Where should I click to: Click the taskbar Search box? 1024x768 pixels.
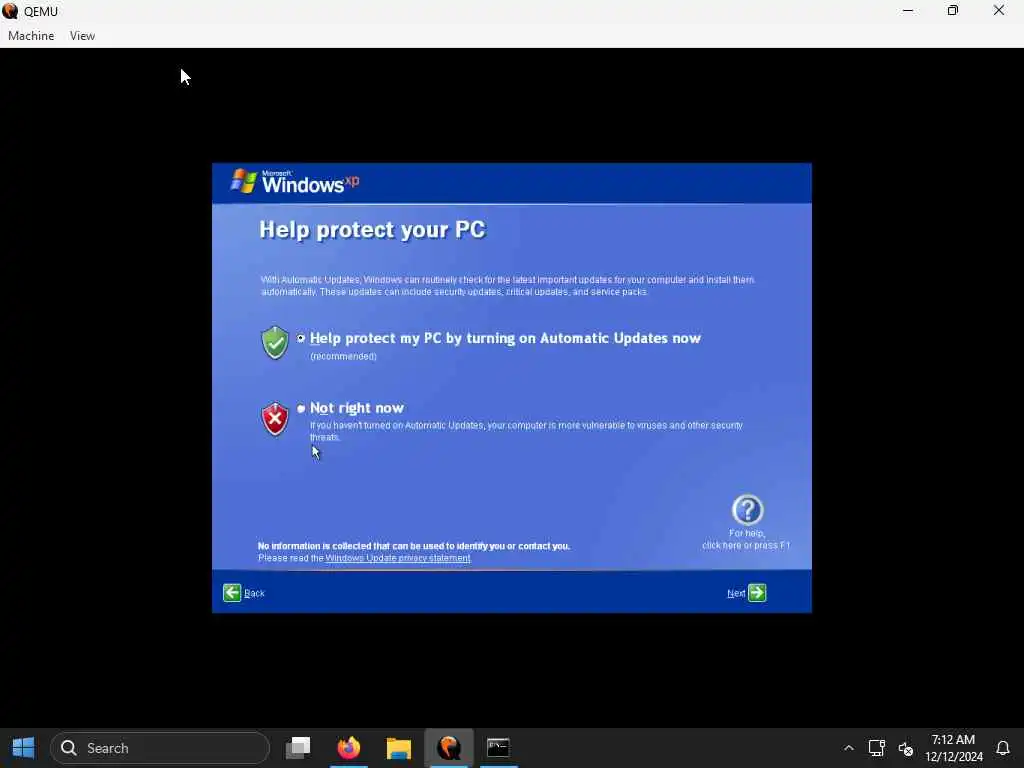[160, 748]
